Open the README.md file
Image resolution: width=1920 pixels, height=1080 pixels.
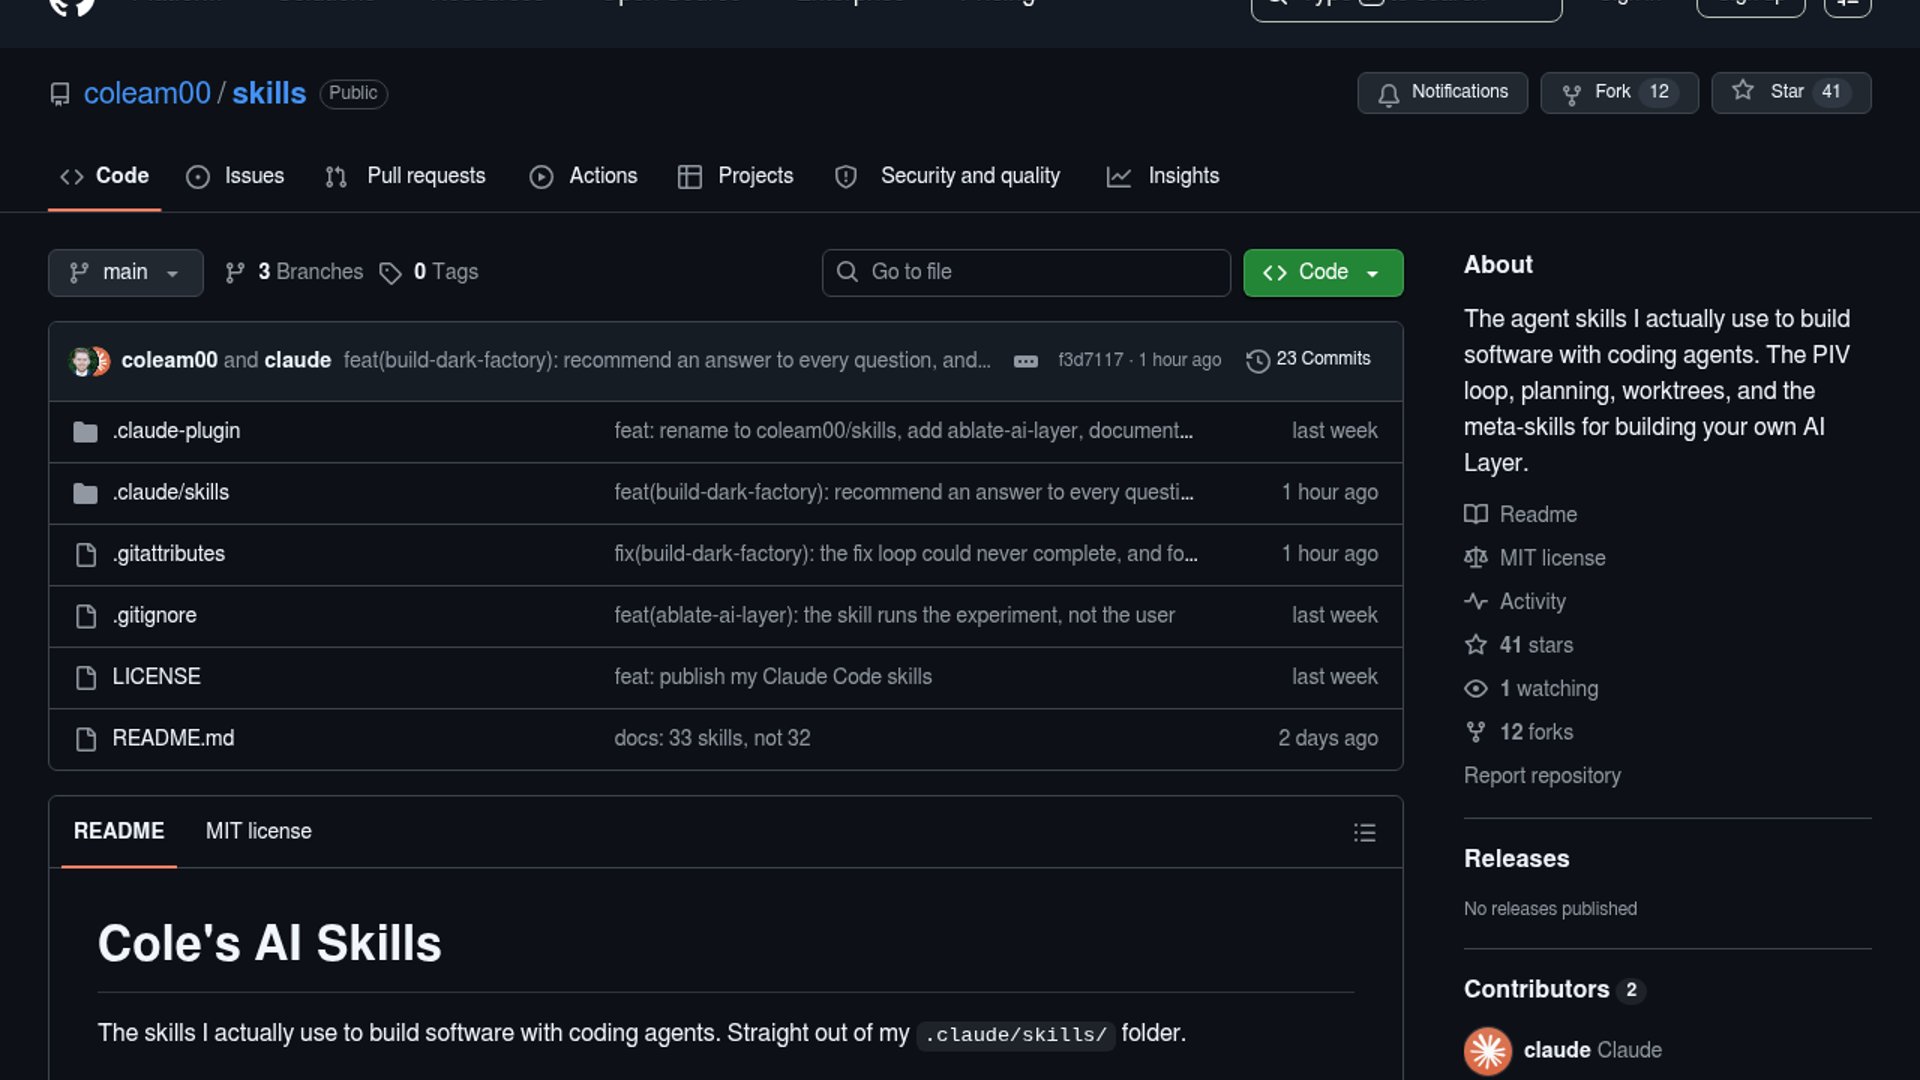coord(173,738)
